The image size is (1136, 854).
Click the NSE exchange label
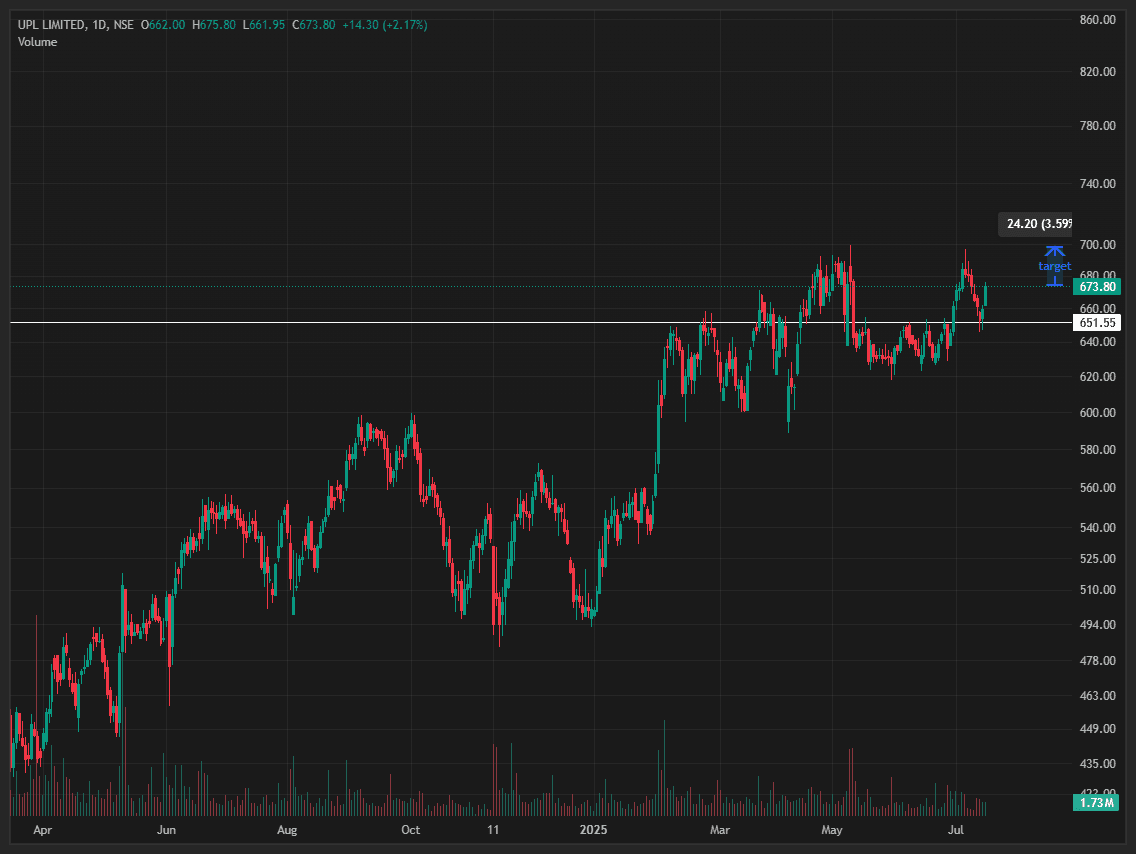click(123, 25)
